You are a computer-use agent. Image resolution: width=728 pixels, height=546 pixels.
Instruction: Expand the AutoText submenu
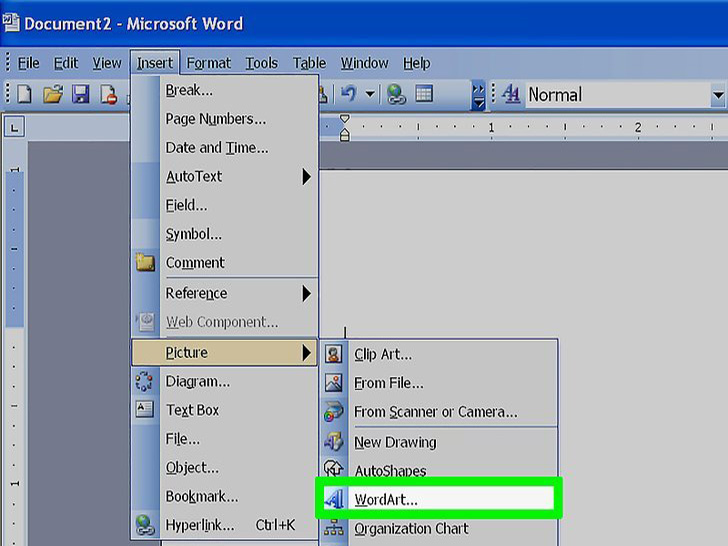(x=225, y=176)
